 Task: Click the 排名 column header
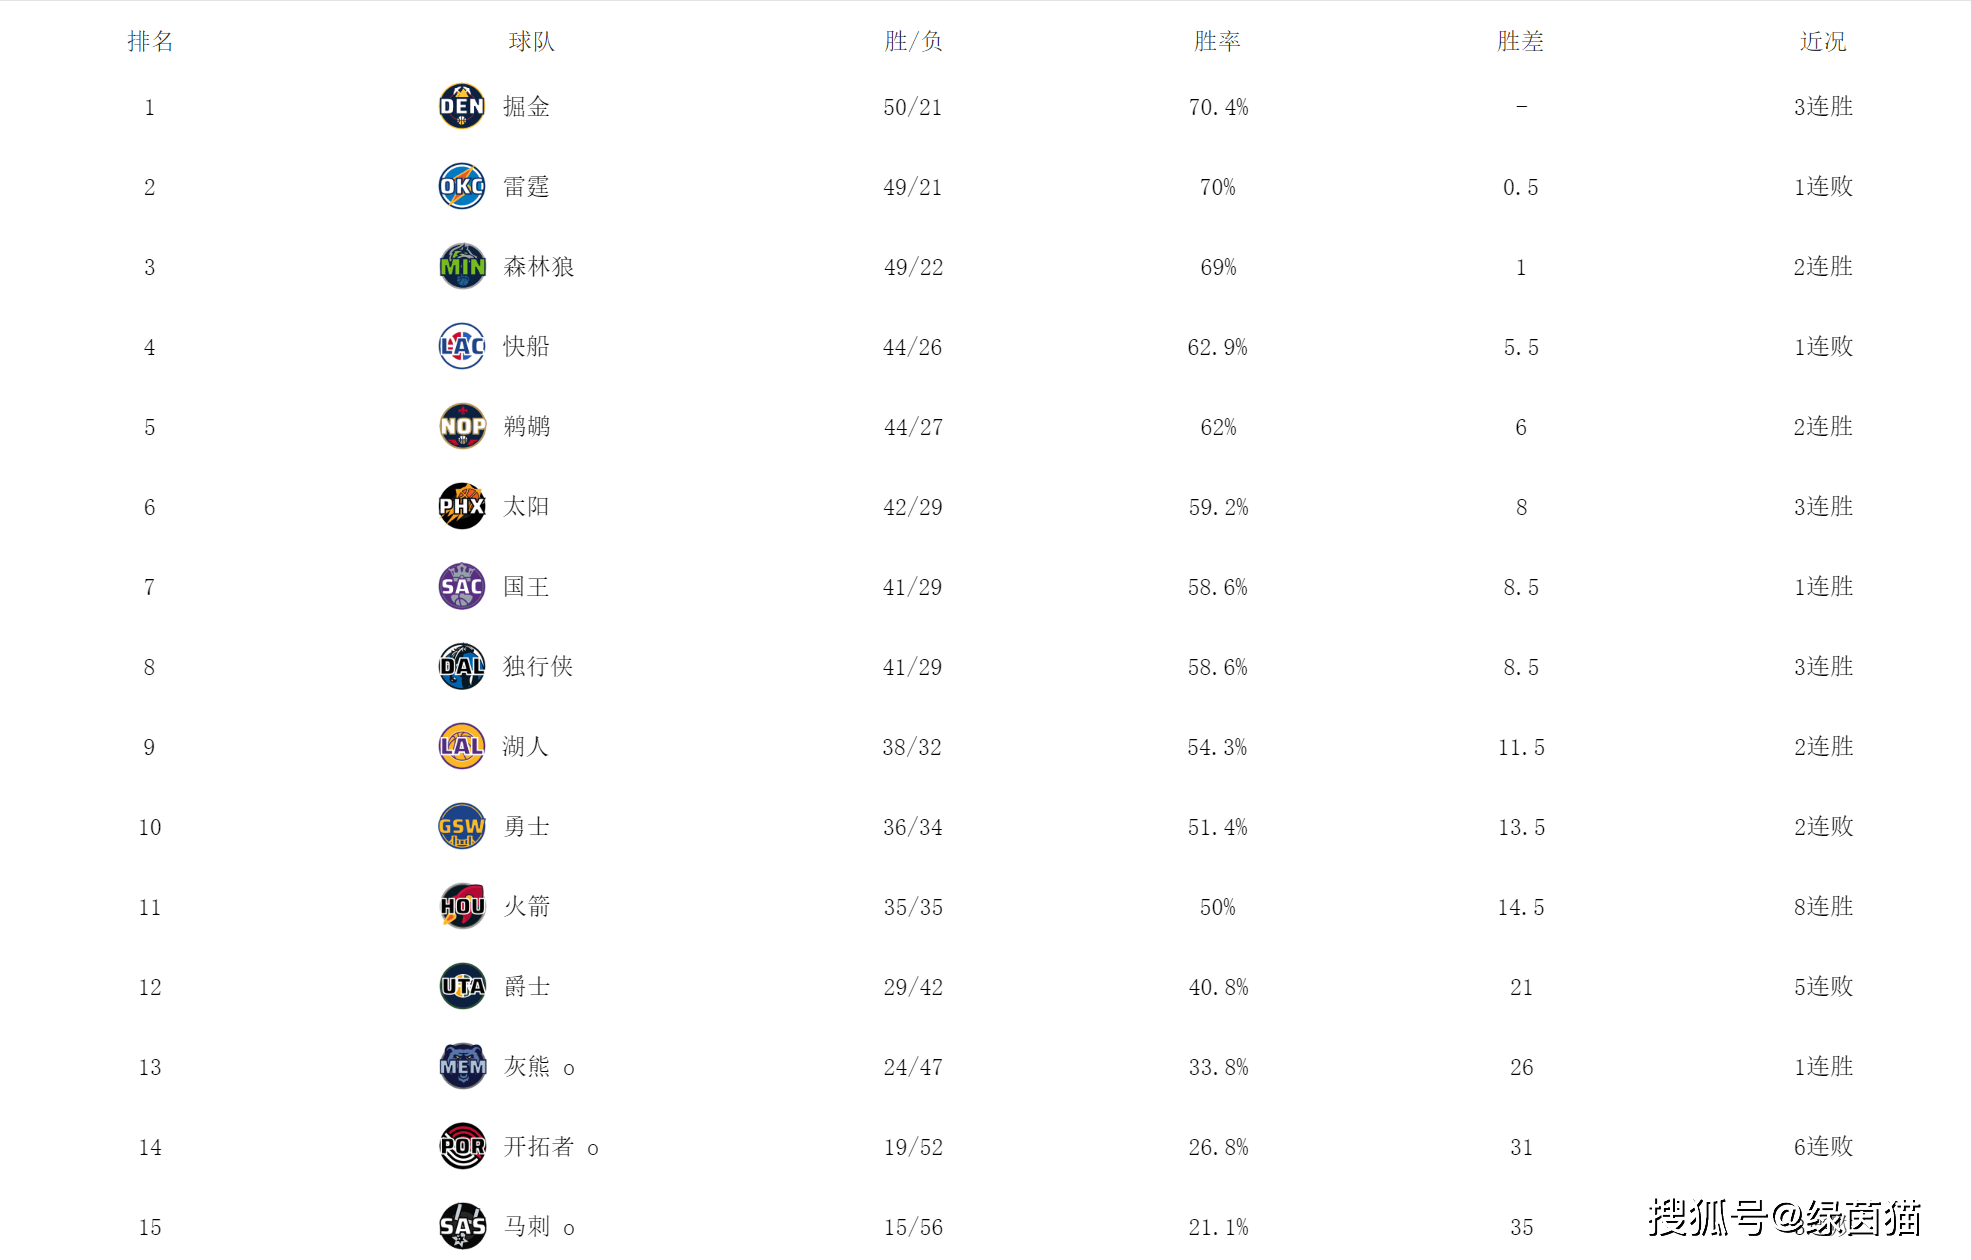[150, 41]
